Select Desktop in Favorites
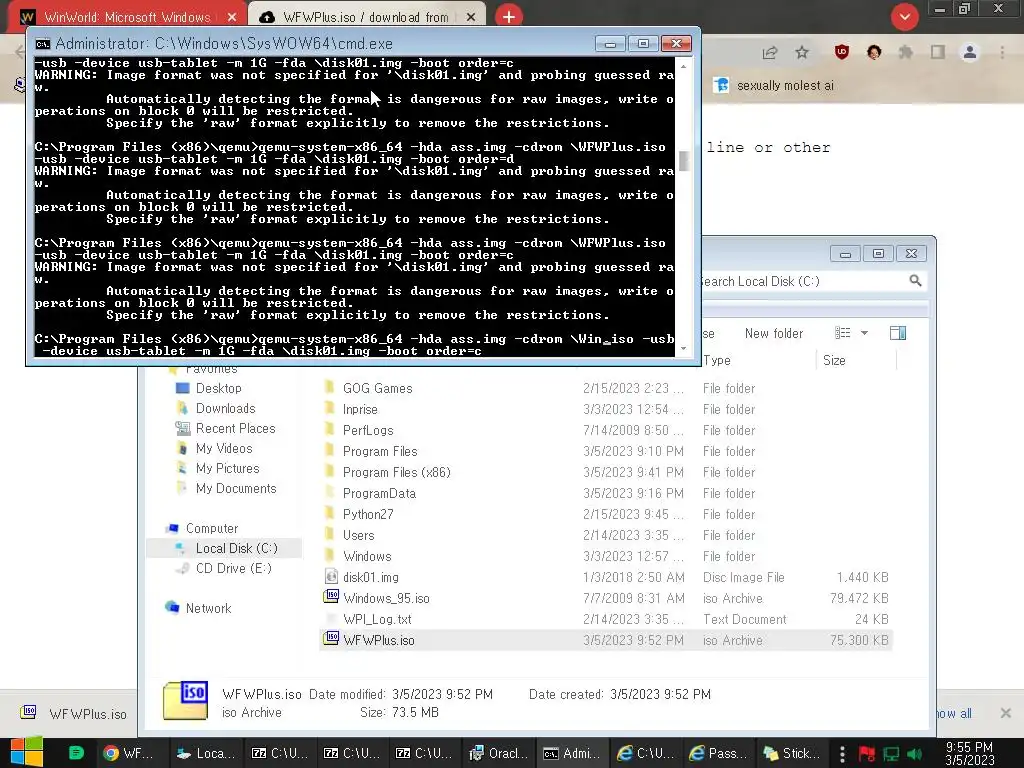 [218, 388]
